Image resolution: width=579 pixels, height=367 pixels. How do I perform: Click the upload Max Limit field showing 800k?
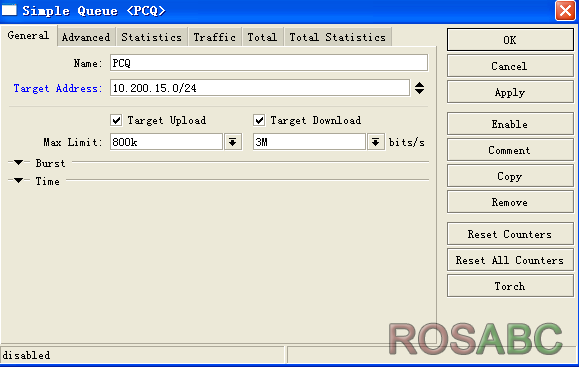(167, 142)
